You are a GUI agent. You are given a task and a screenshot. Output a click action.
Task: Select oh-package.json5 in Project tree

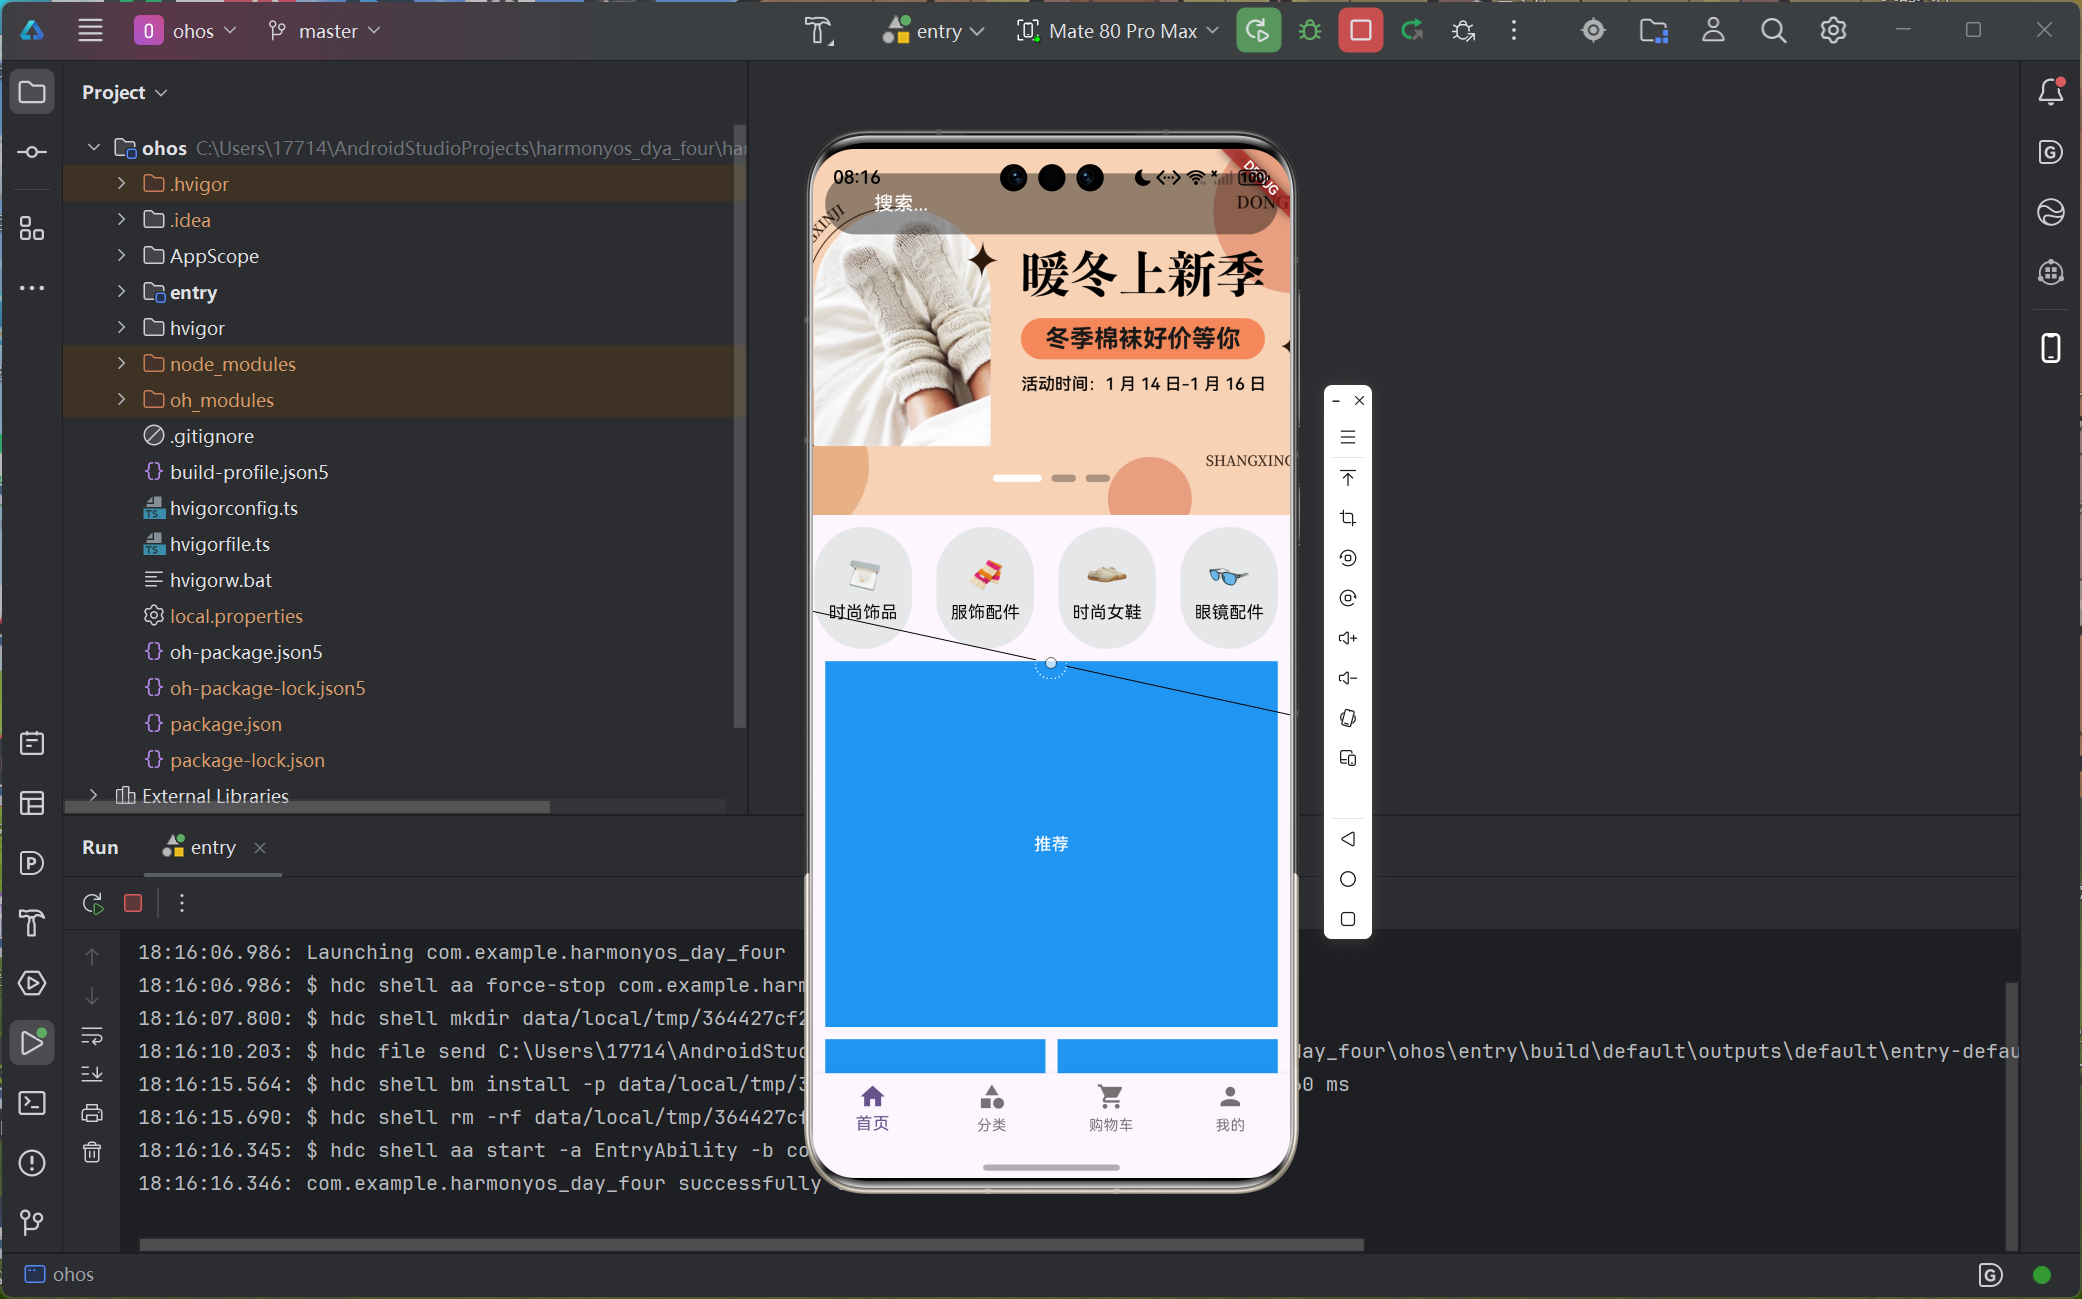[x=245, y=651]
